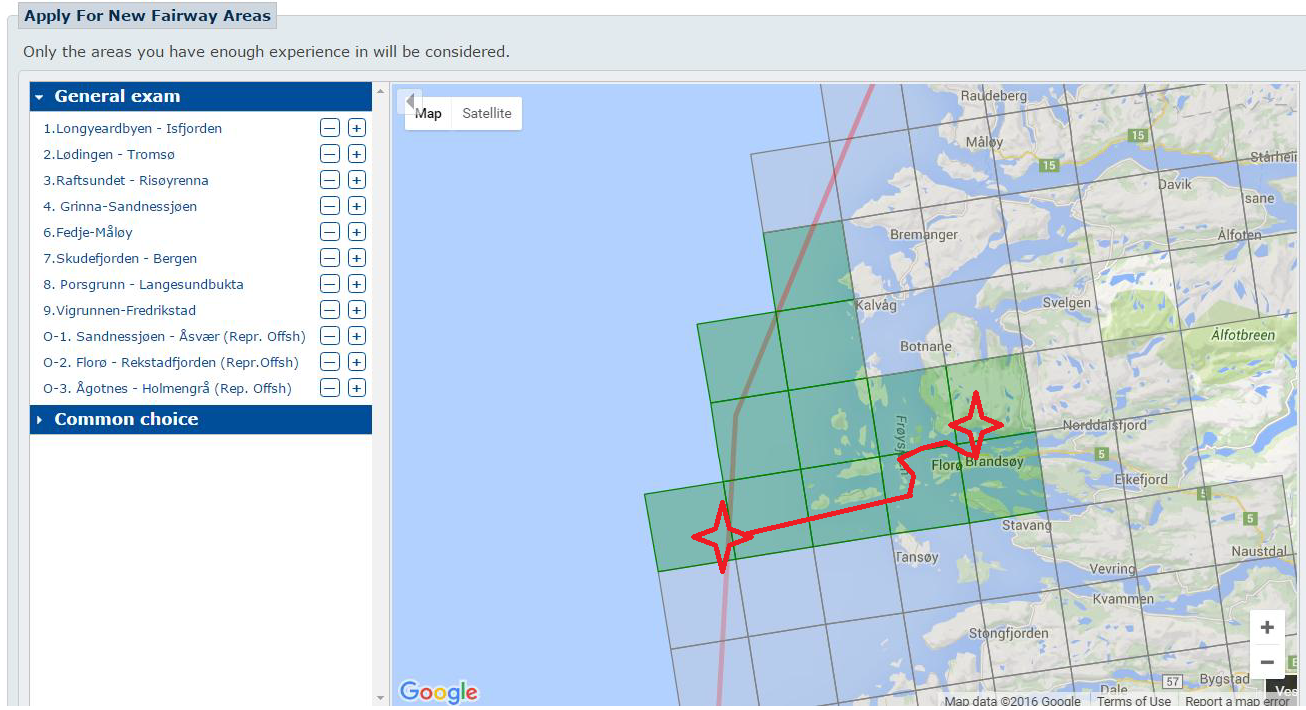Select the Map view type

click(x=428, y=113)
